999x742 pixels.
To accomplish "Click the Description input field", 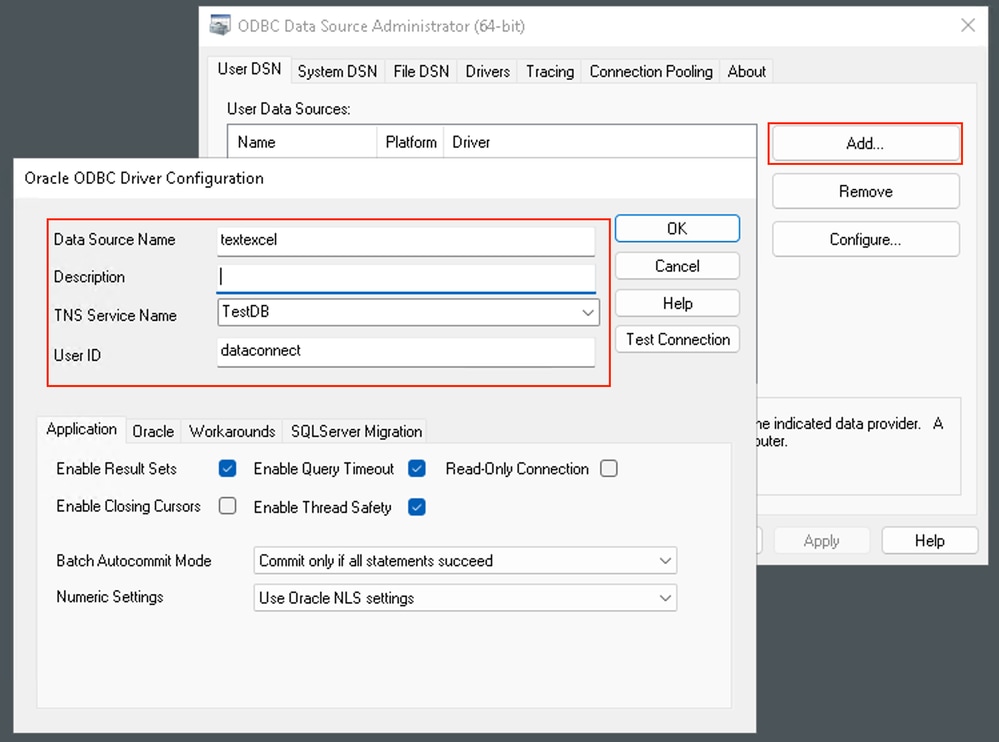I will coord(406,278).
